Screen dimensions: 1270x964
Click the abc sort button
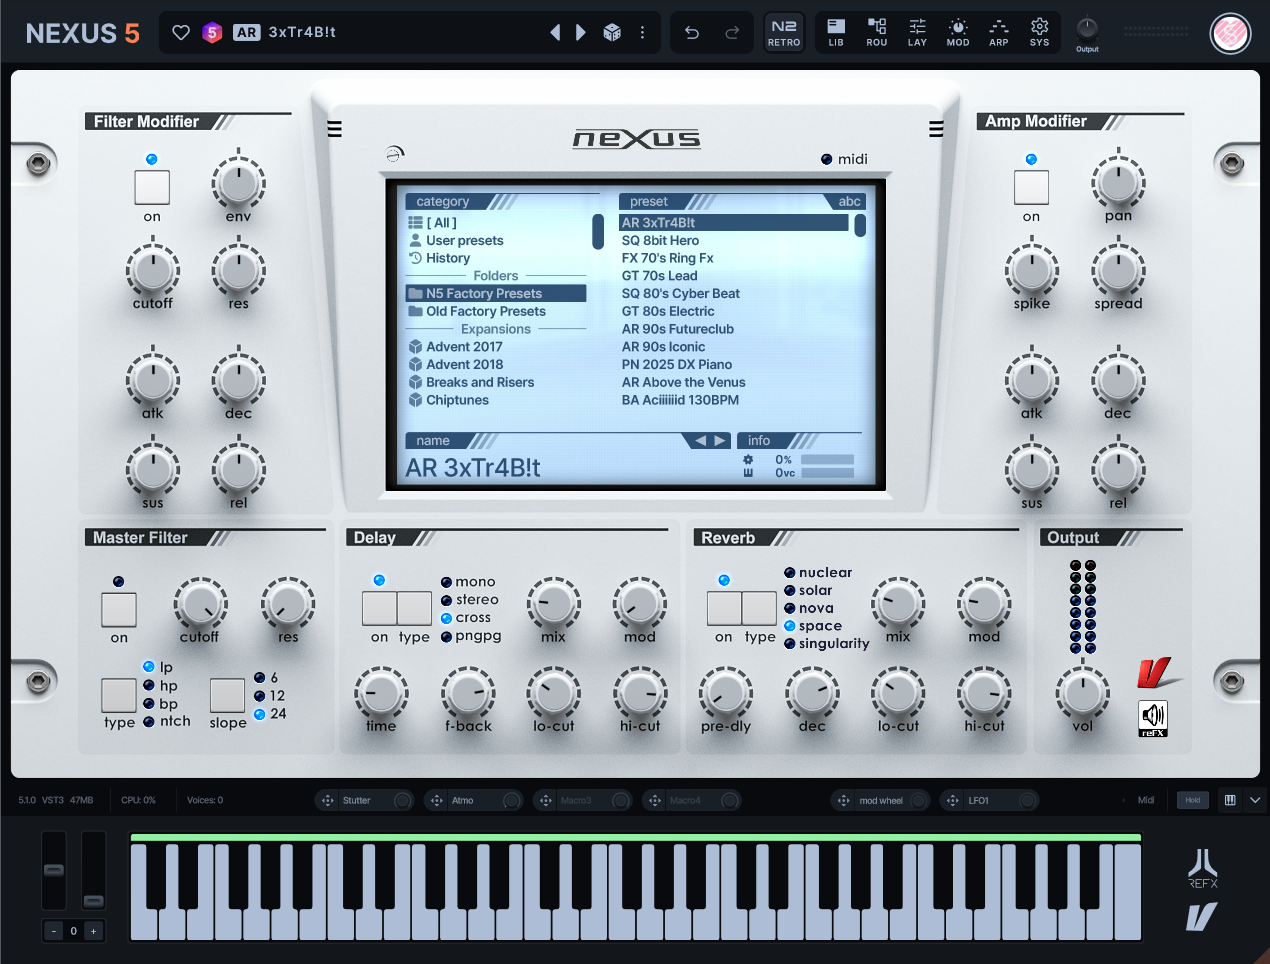tap(849, 202)
